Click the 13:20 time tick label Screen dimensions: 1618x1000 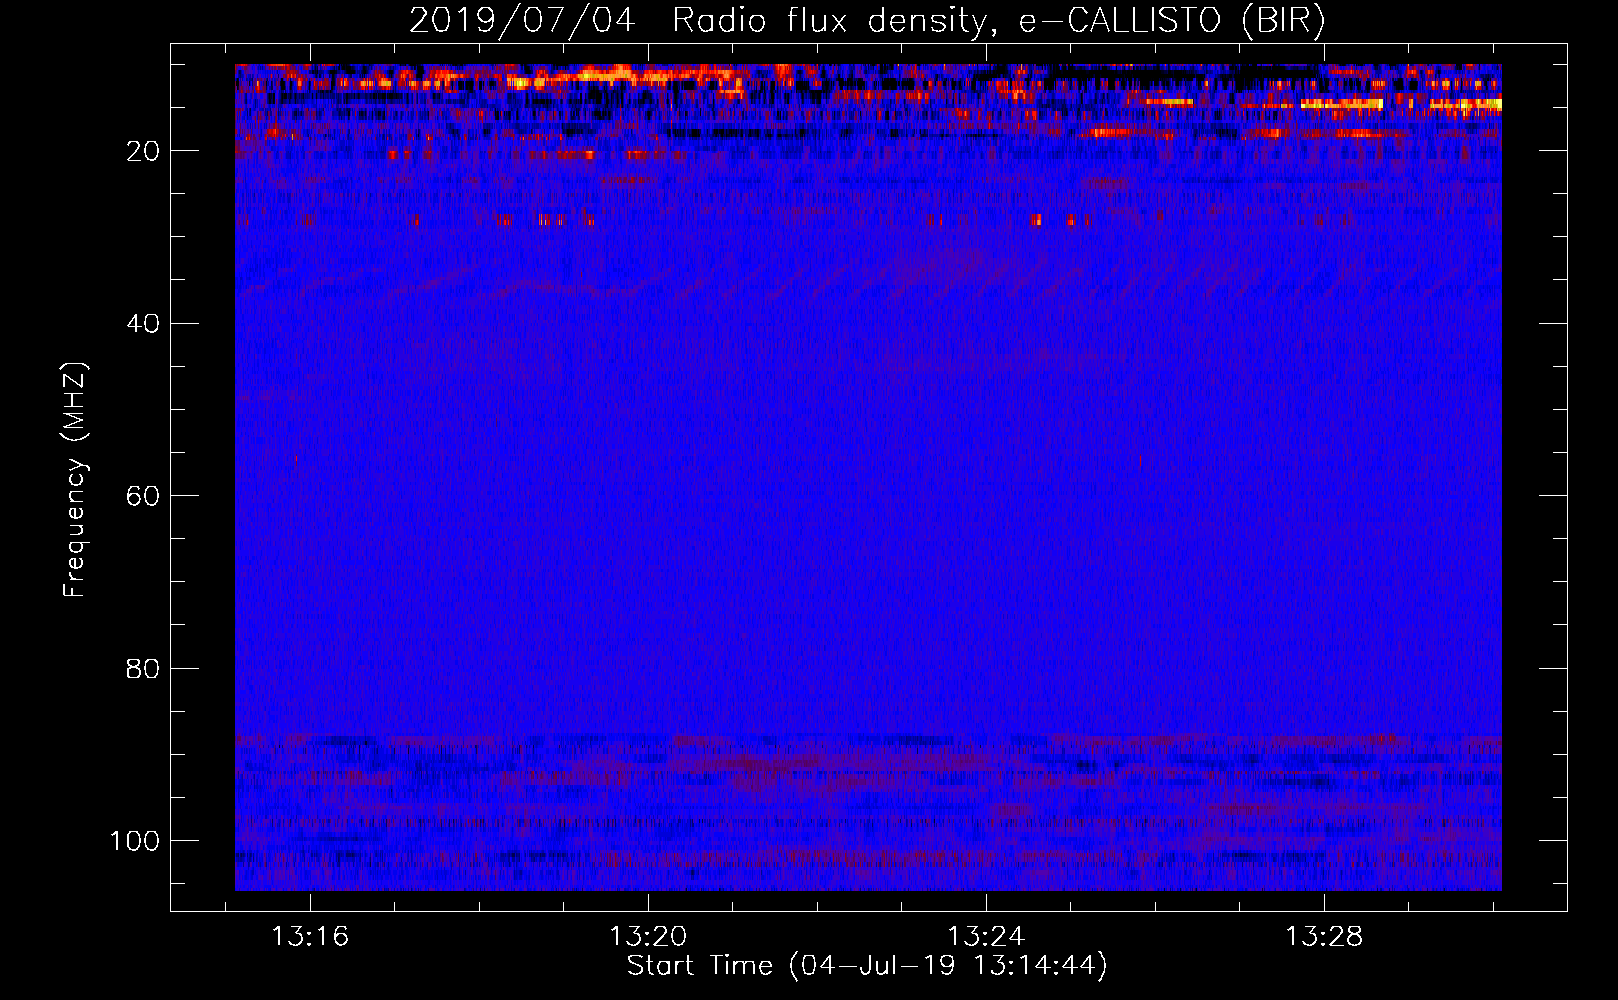pos(648,937)
